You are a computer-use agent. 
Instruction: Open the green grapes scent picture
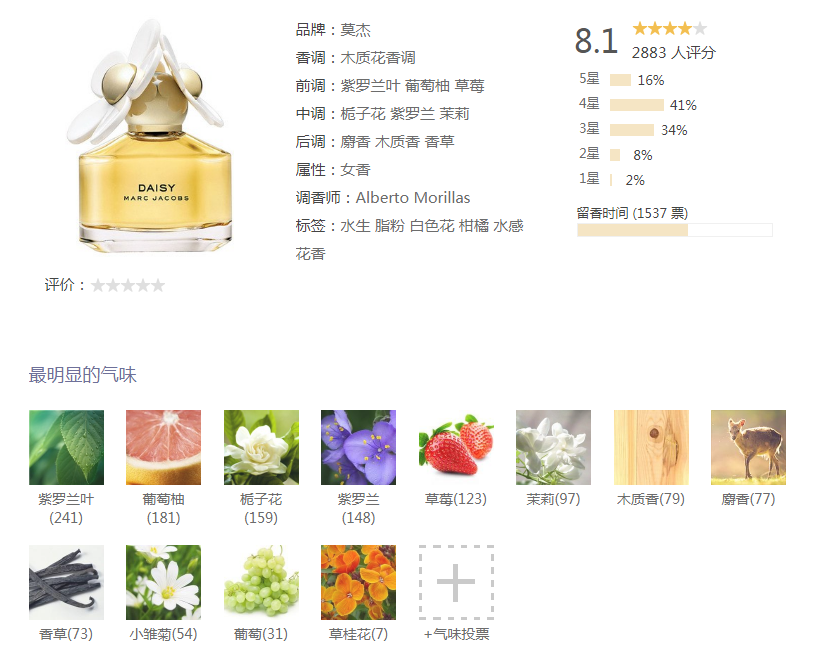pos(261,582)
